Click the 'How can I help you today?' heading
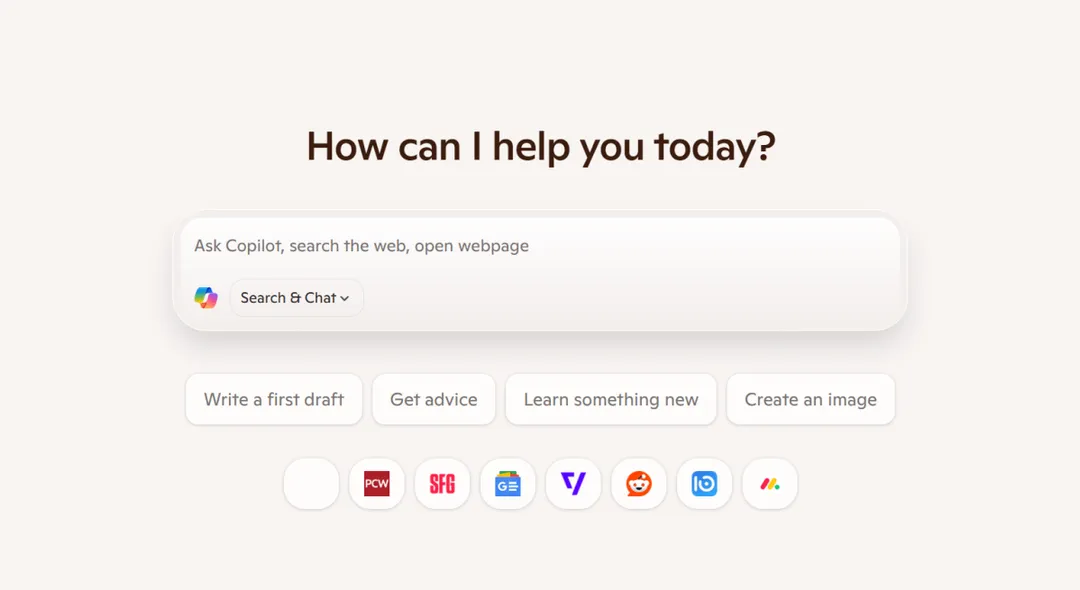 (541, 146)
